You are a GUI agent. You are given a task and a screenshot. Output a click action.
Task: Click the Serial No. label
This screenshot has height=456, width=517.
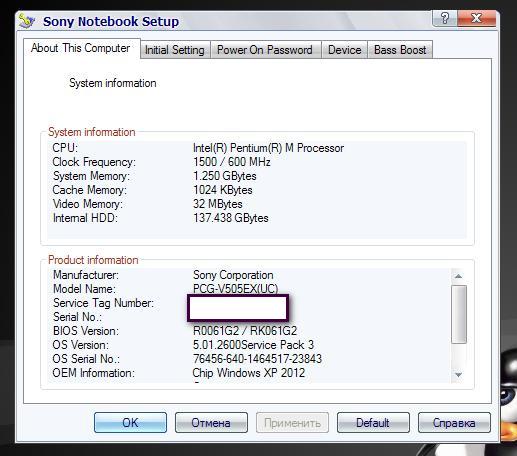point(77,317)
